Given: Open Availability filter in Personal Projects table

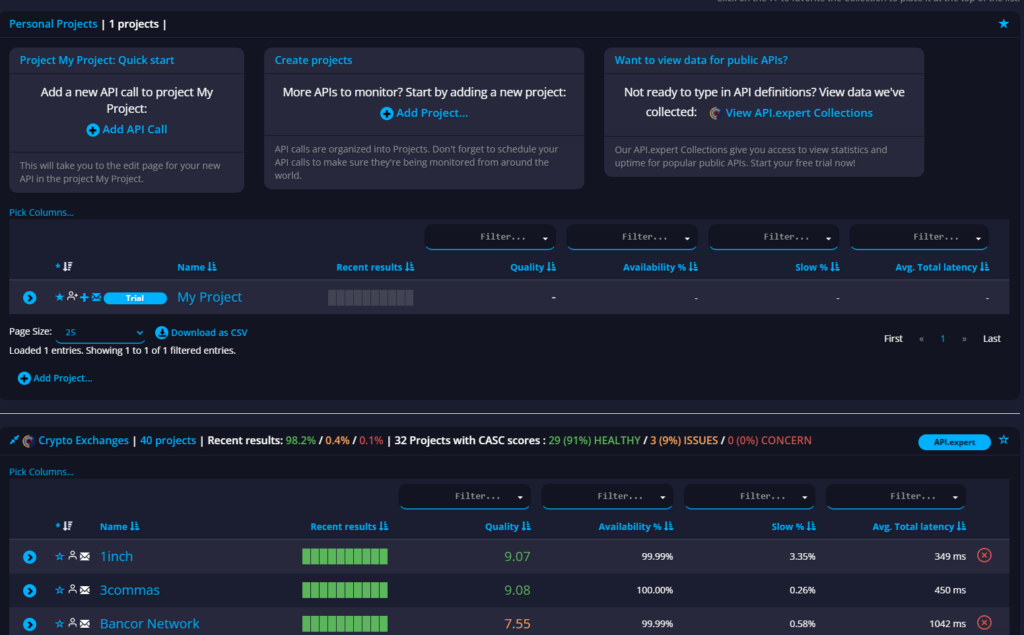Looking at the screenshot, I should (632, 237).
